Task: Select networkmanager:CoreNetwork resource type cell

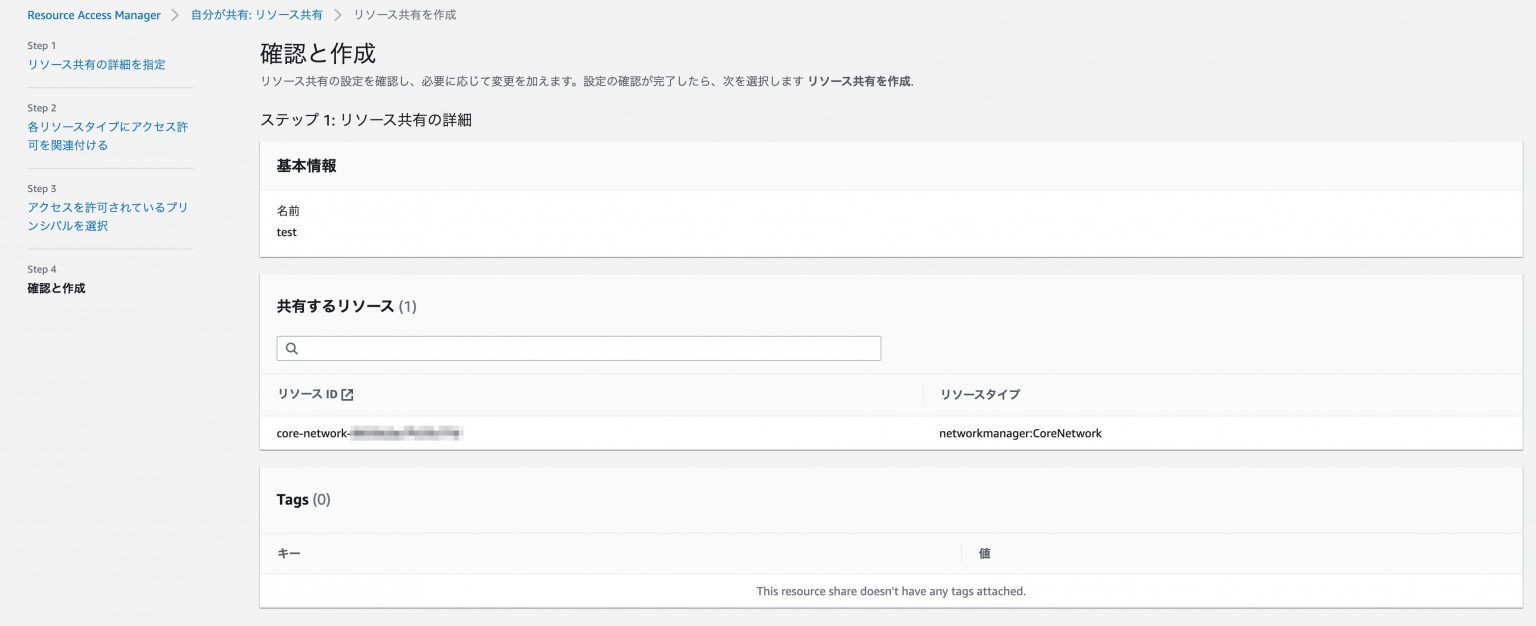Action: click(x=1020, y=433)
